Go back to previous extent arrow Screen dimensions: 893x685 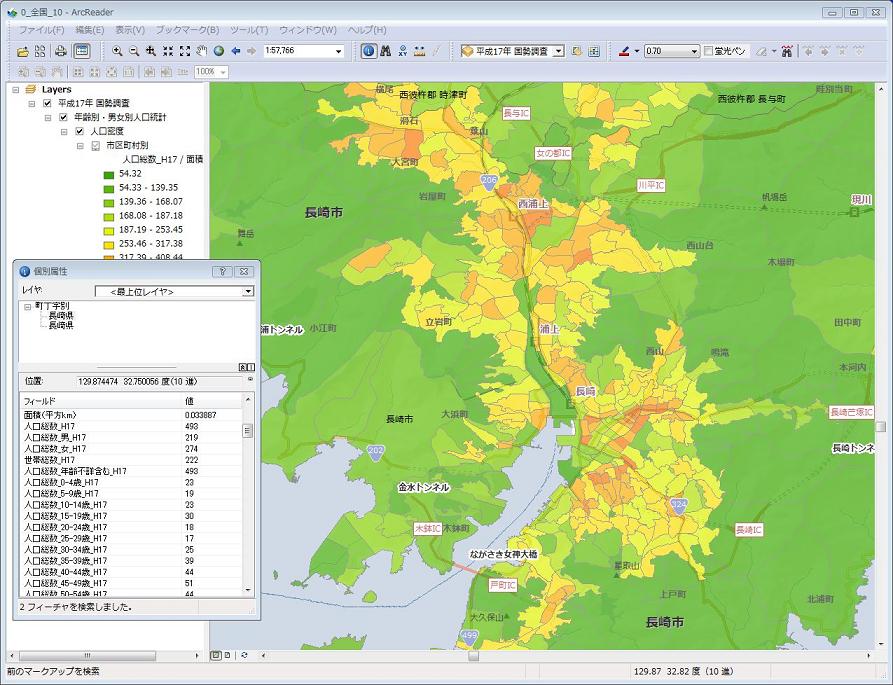tap(236, 51)
